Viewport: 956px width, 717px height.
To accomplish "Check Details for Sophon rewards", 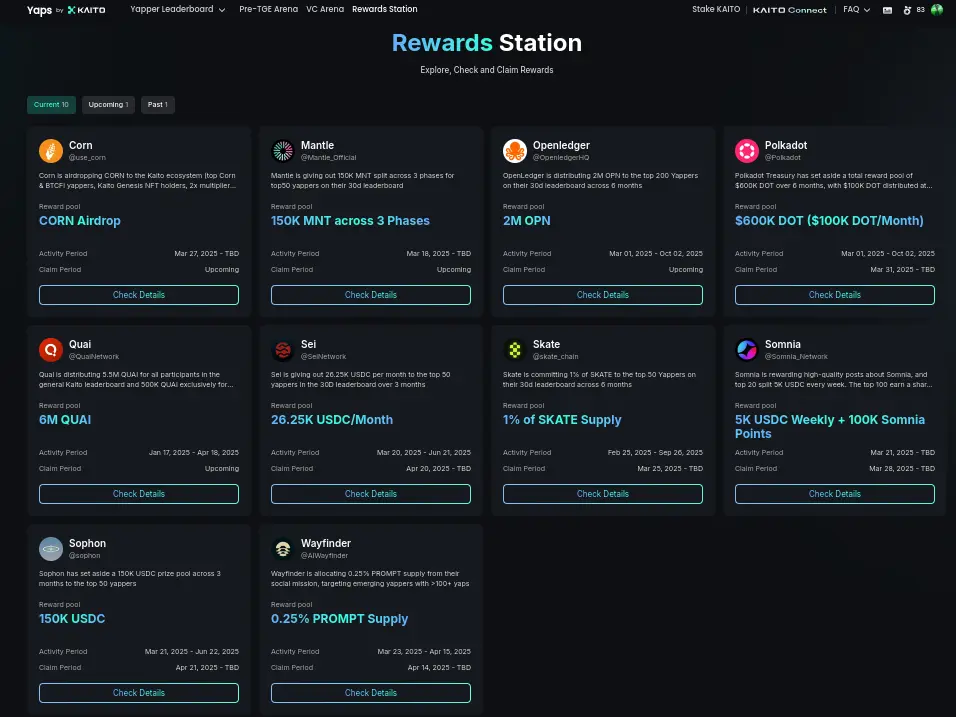I will pos(139,693).
